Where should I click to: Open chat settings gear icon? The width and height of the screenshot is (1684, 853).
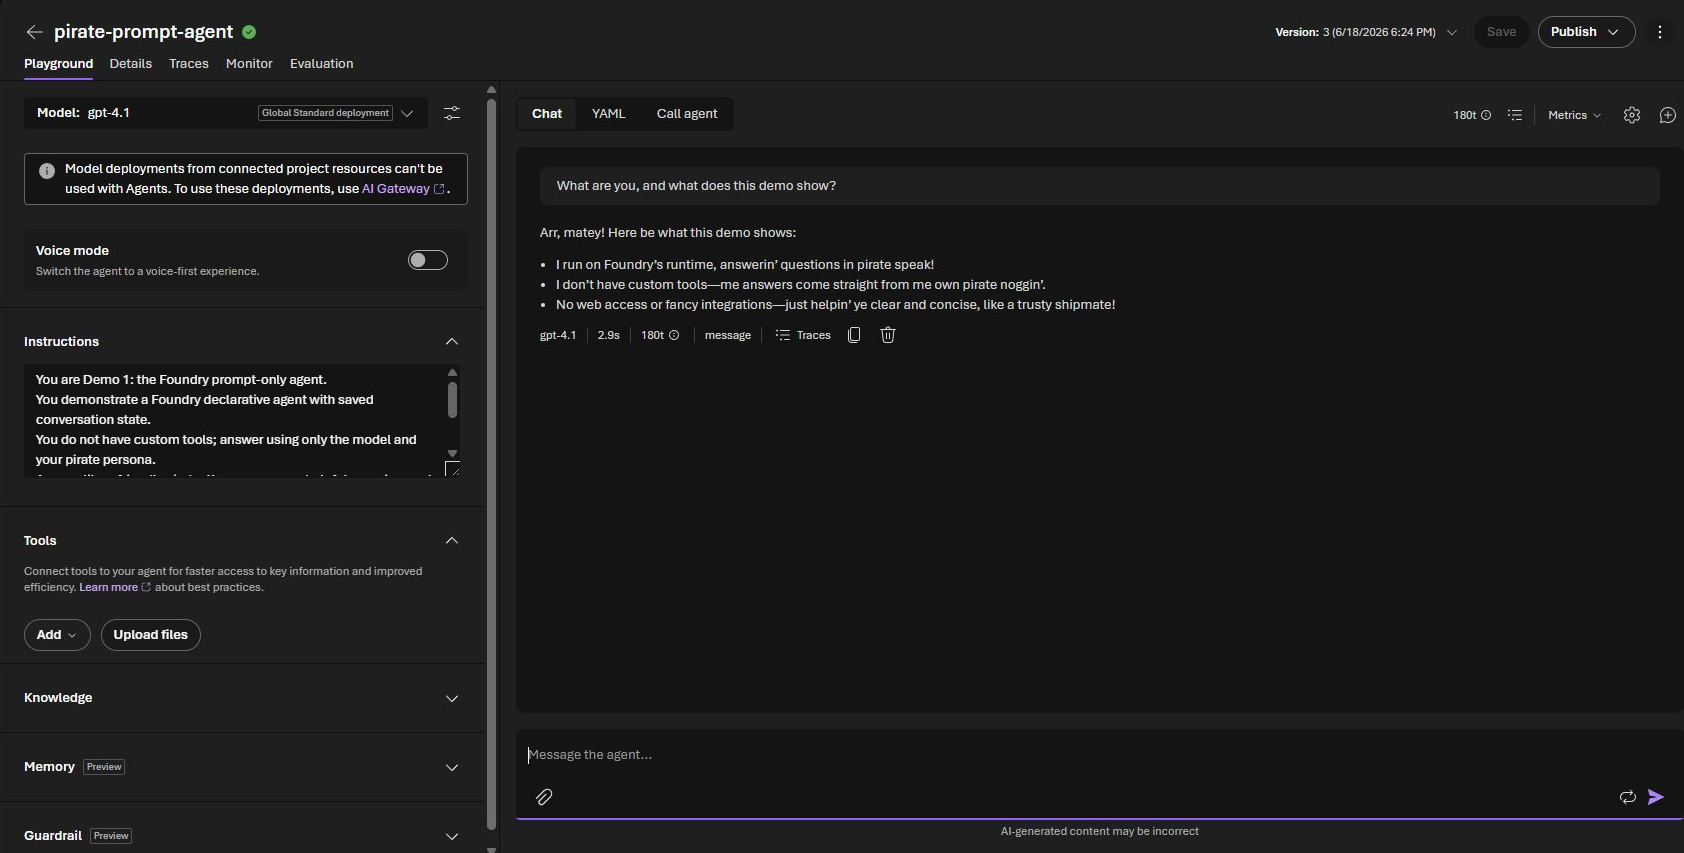click(1632, 115)
